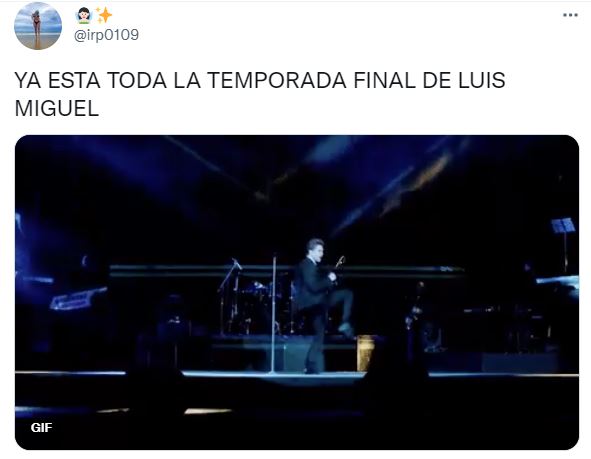This screenshot has height=459, width=591.
Task: Click the drum kit behind the singer
Action: 258,307
